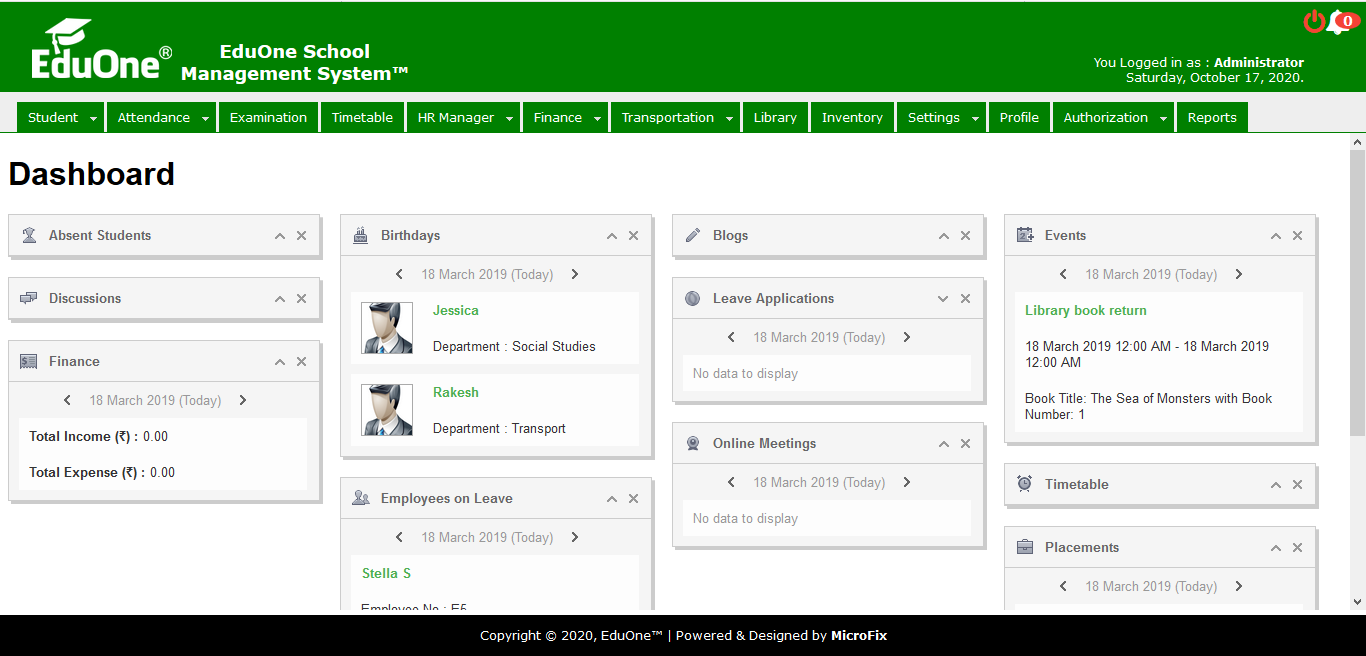Go to the Reports menu

coord(1212,118)
